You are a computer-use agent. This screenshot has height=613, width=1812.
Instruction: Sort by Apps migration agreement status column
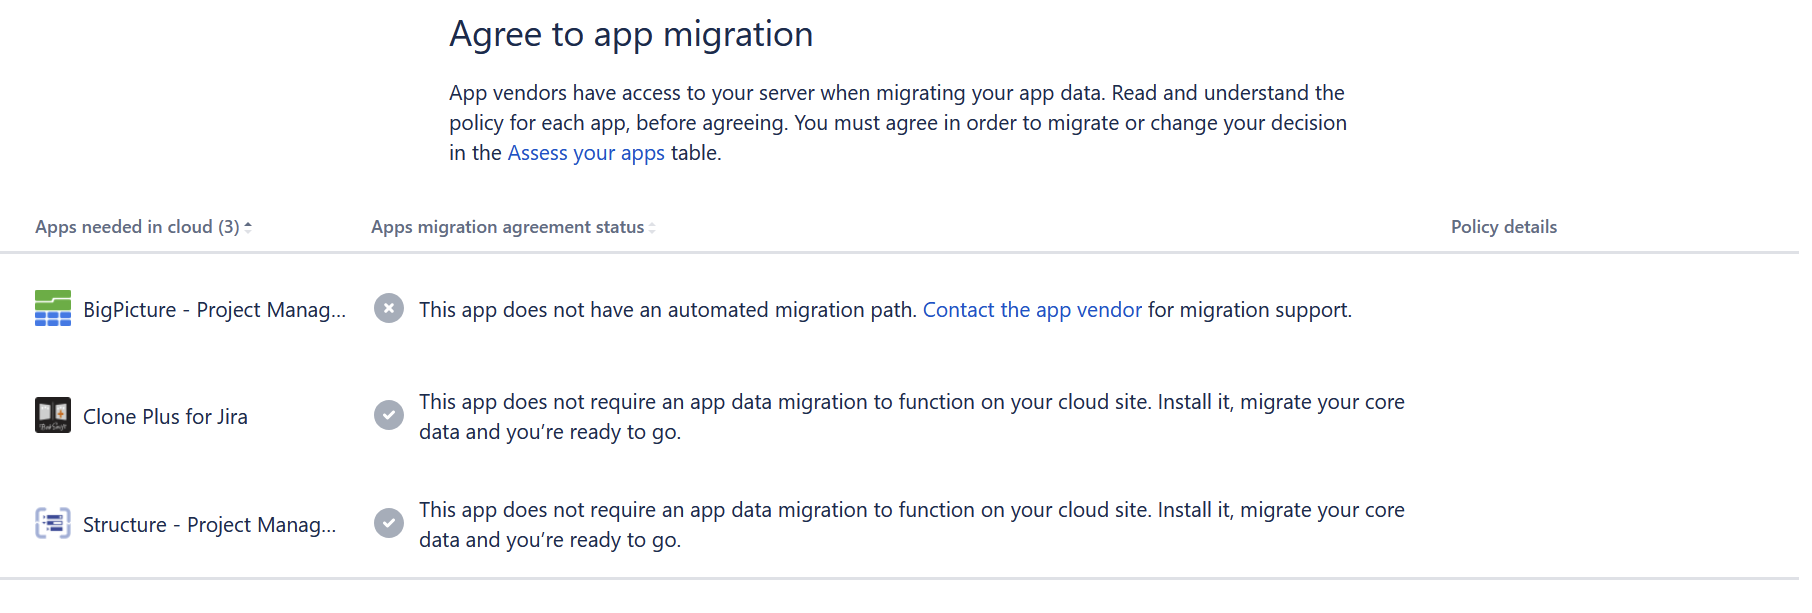[x=513, y=227]
